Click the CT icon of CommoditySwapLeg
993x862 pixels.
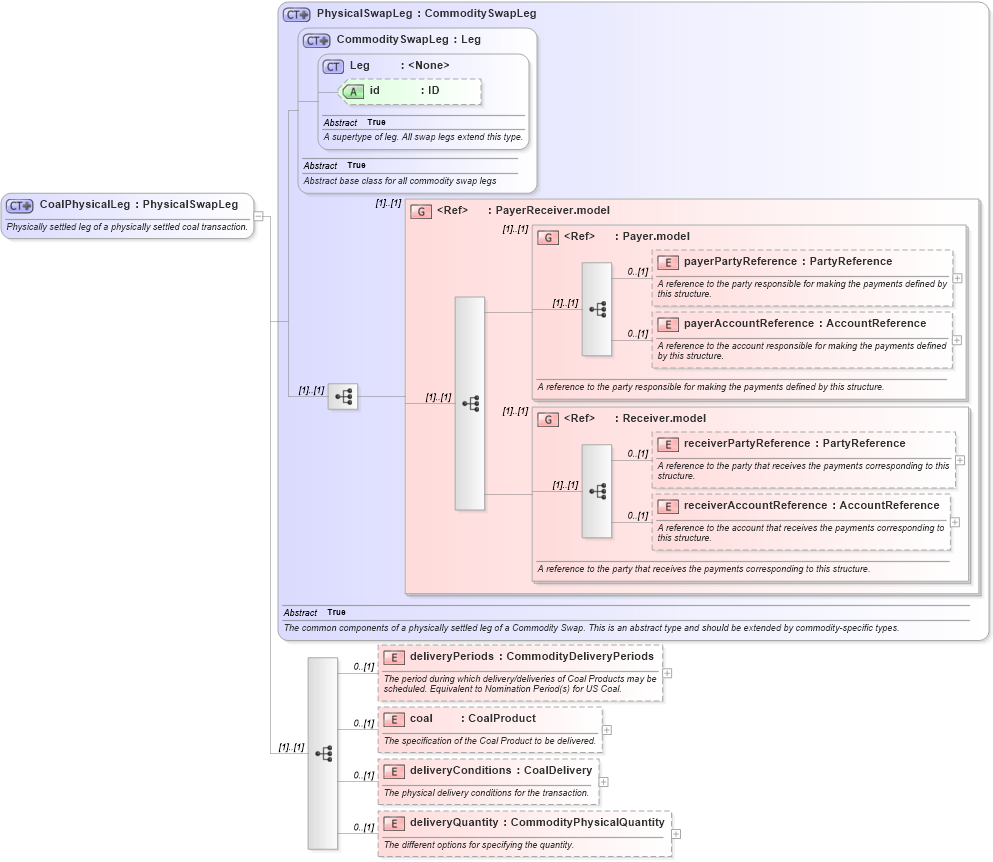[317, 41]
